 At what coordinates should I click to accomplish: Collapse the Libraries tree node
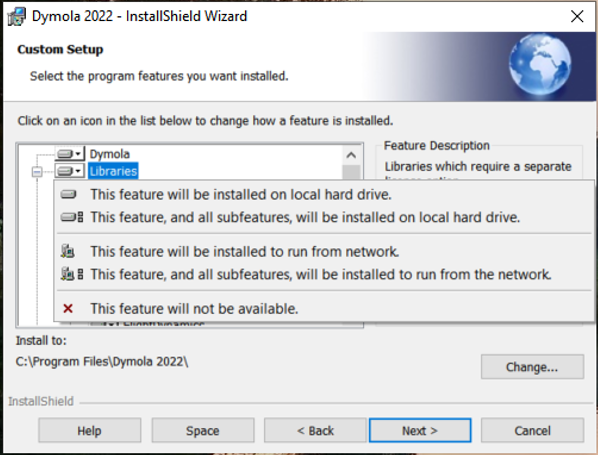click(x=37, y=172)
